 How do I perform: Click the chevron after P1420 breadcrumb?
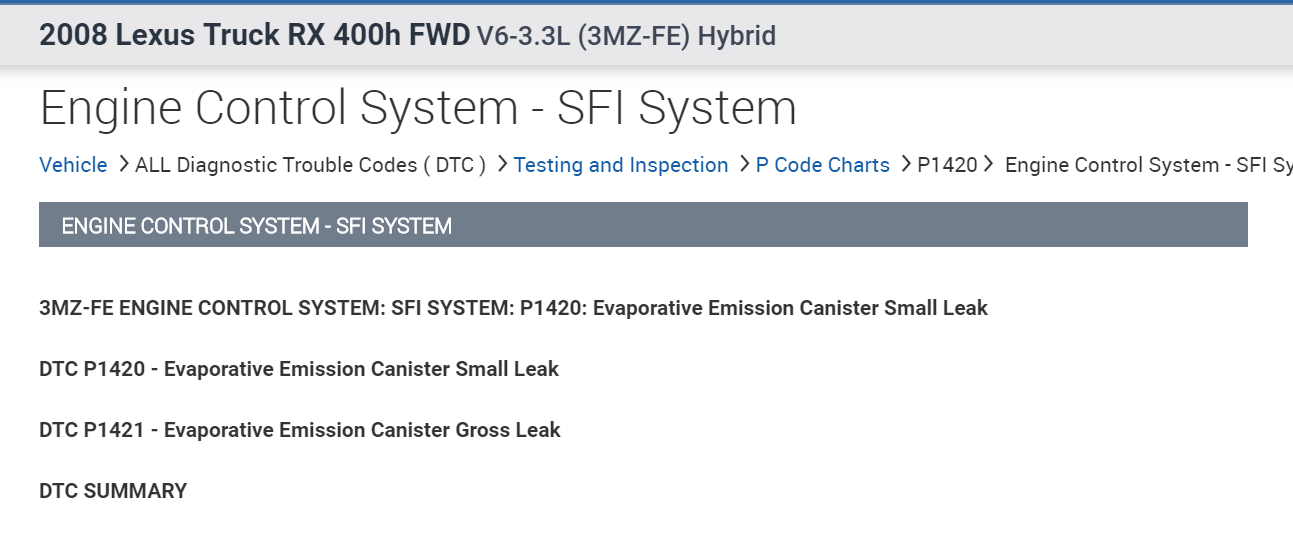[989, 164]
